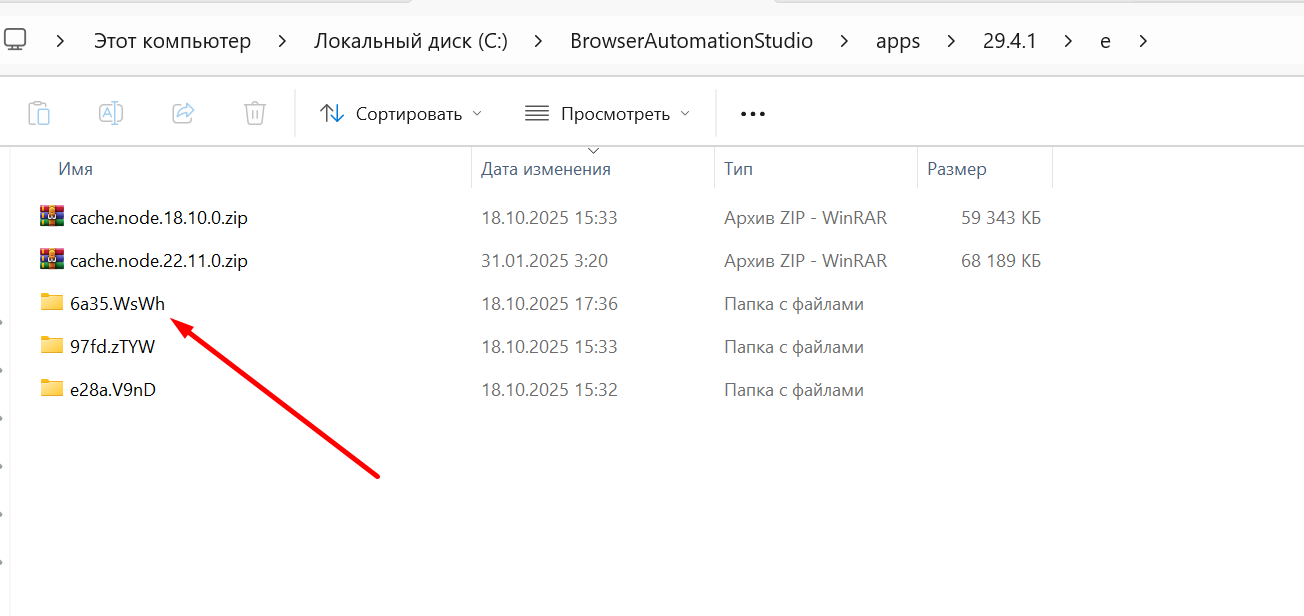Expand chevron after BrowserAutomationStudio breadcrumb
This screenshot has height=616, width=1304.
point(845,42)
